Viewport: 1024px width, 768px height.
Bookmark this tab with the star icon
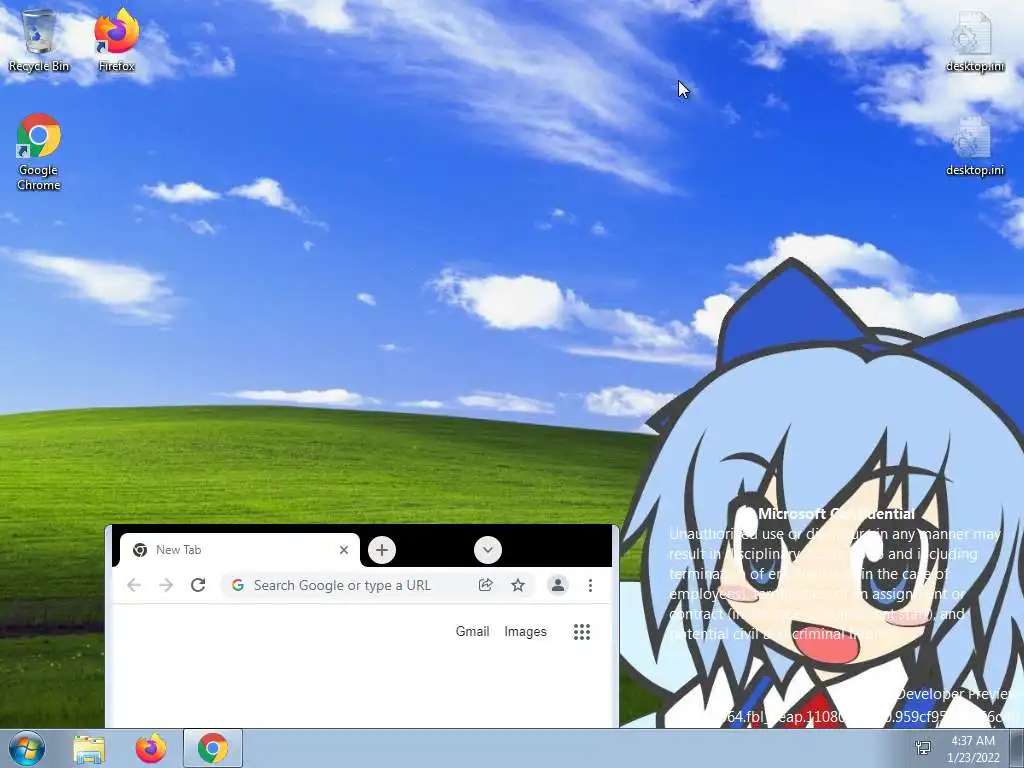518,585
